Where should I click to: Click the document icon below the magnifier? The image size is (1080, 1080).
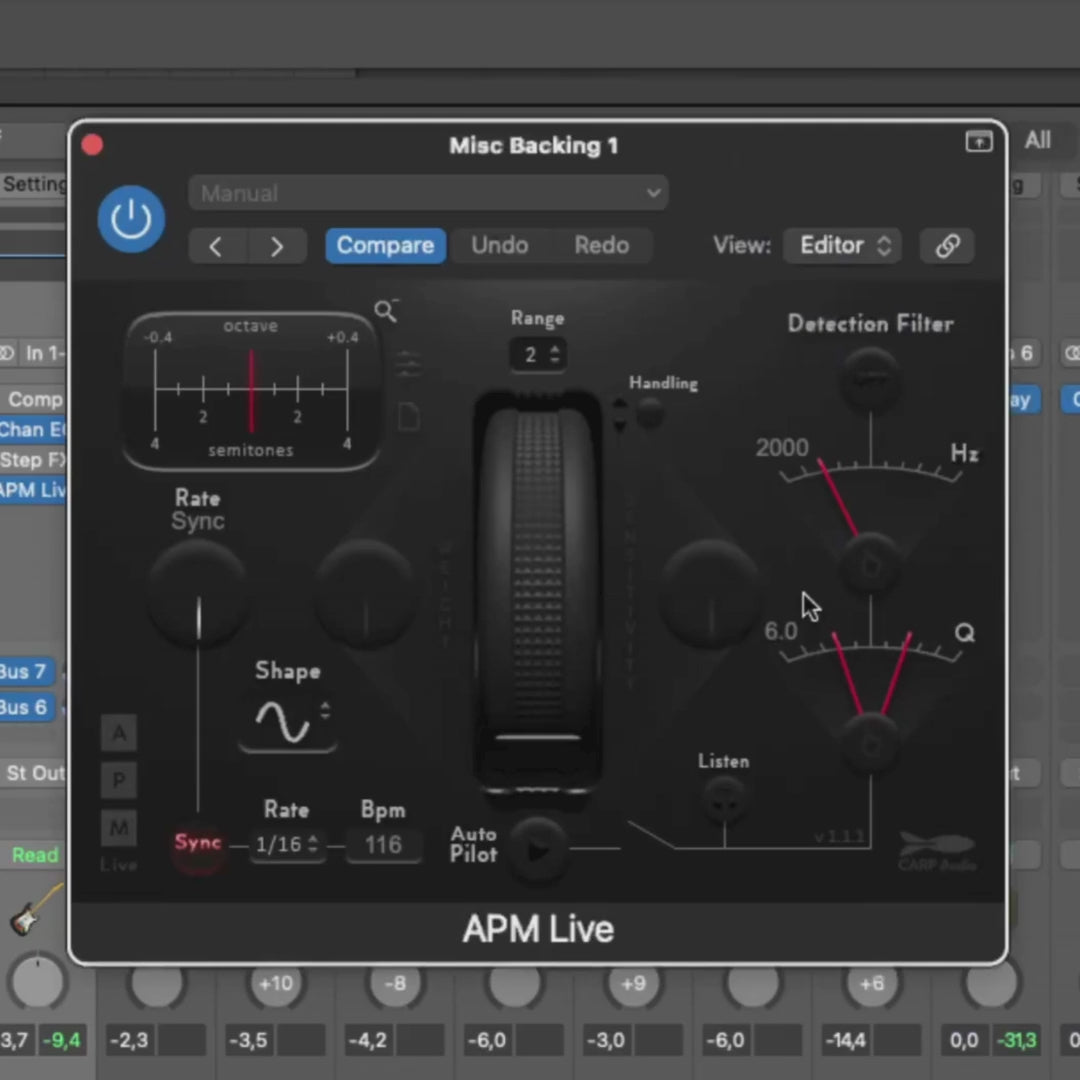click(x=408, y=417)
